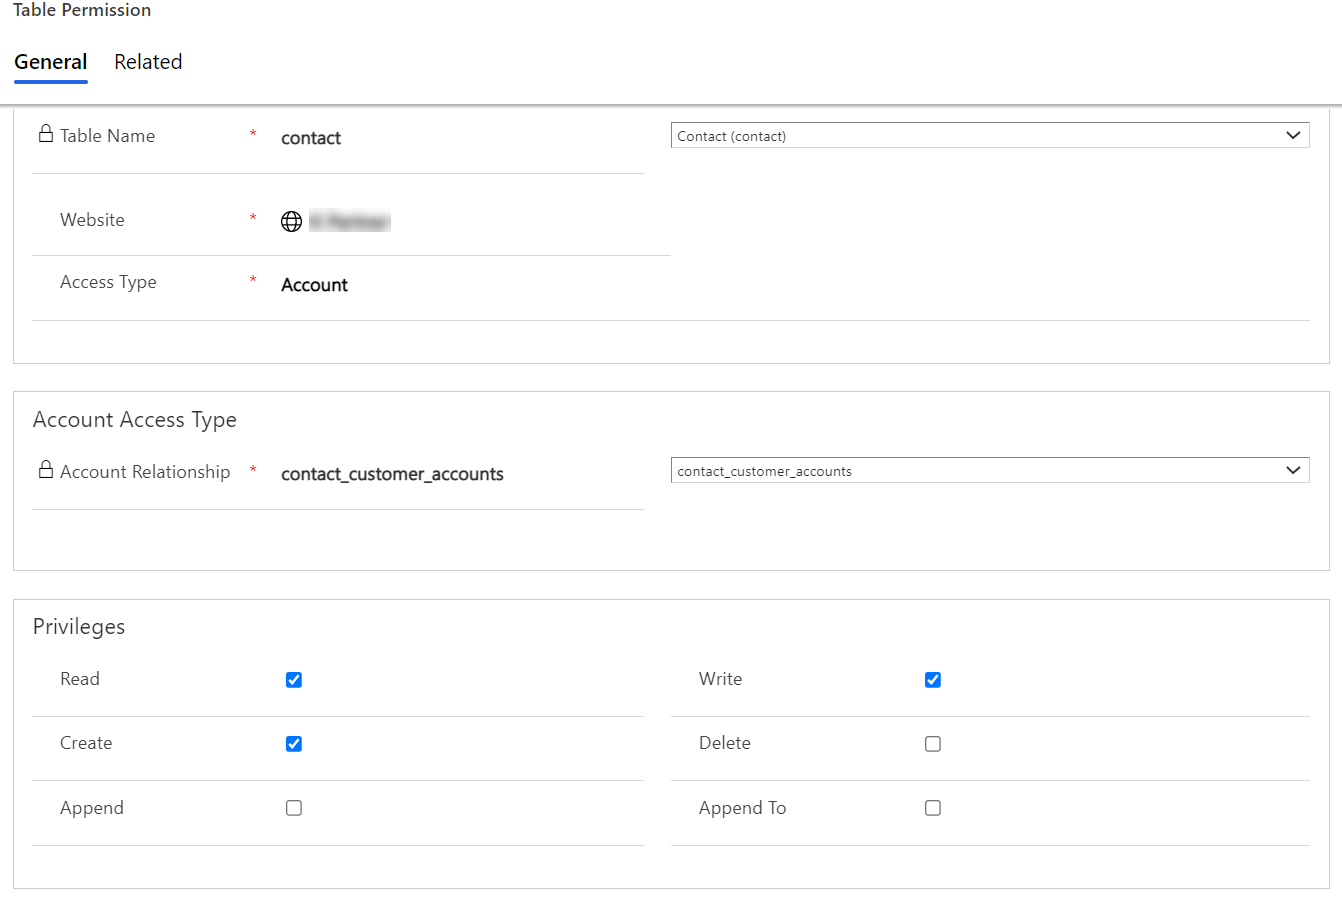Uncheck the Write privilege checkbox
This screenshot has height=900, width=1342.
(933, 680)
